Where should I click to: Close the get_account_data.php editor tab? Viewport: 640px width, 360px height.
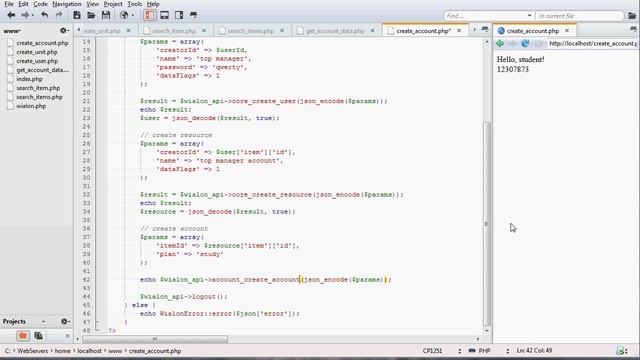tap(372, 31)
